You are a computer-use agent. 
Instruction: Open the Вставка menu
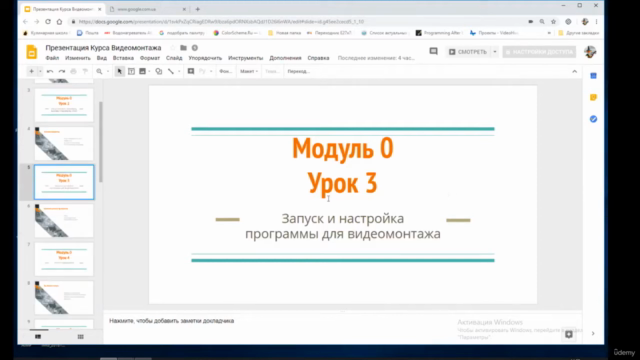(123, 58)
